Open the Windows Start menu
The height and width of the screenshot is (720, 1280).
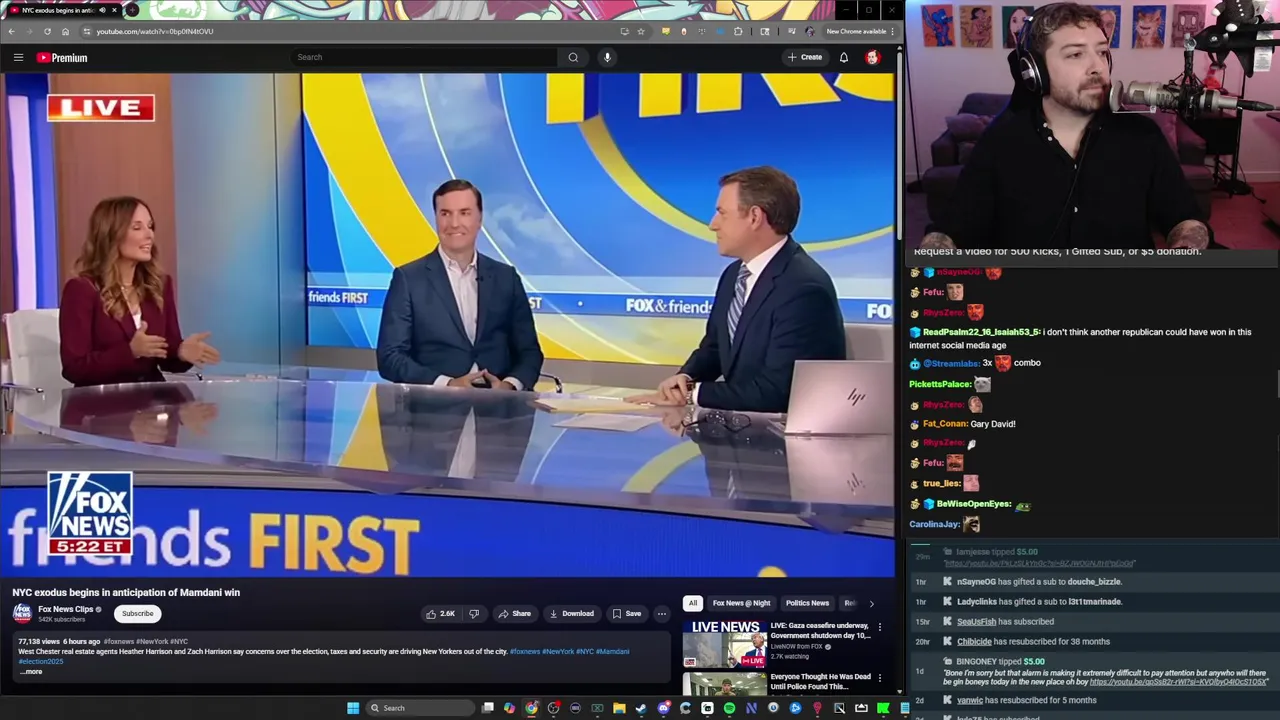353,708
